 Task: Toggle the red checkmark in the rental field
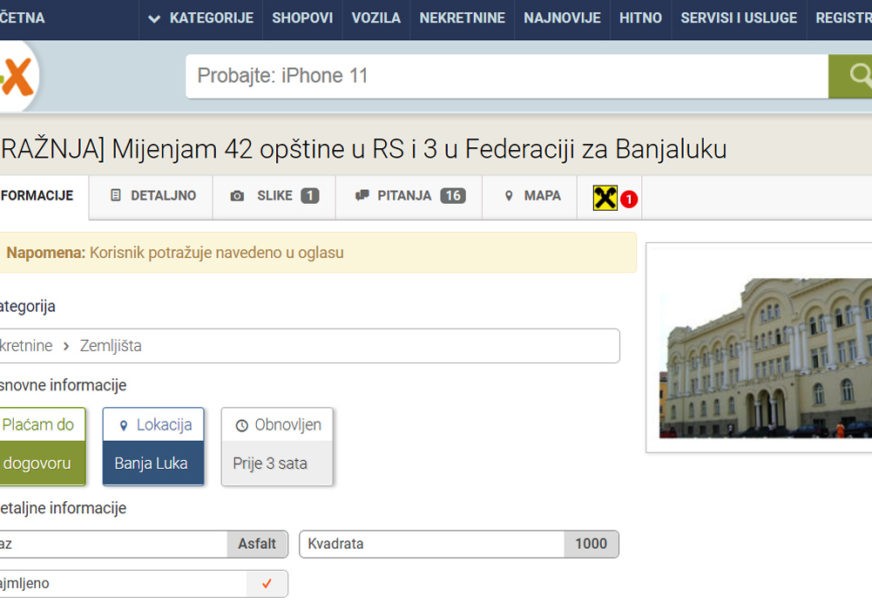click(267, 583)
